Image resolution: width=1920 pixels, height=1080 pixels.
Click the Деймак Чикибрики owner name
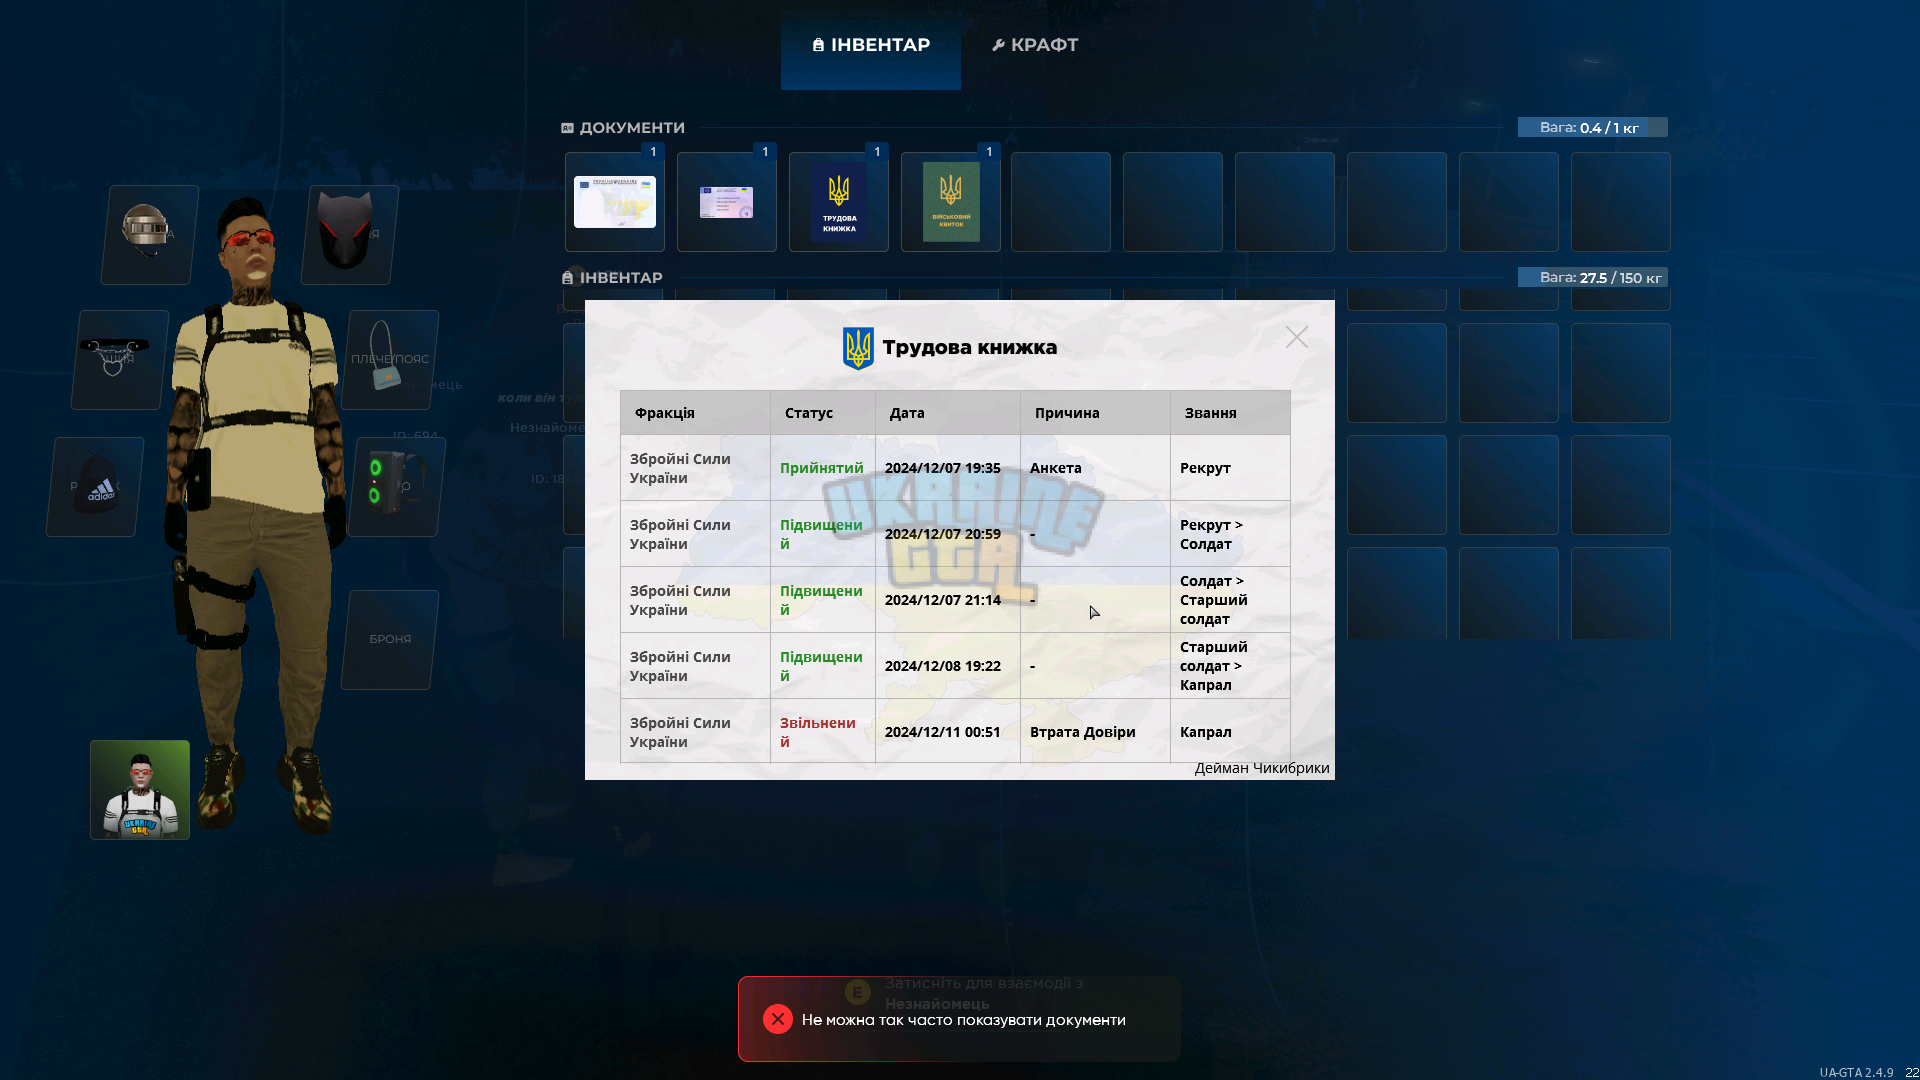click(1262, 768)
